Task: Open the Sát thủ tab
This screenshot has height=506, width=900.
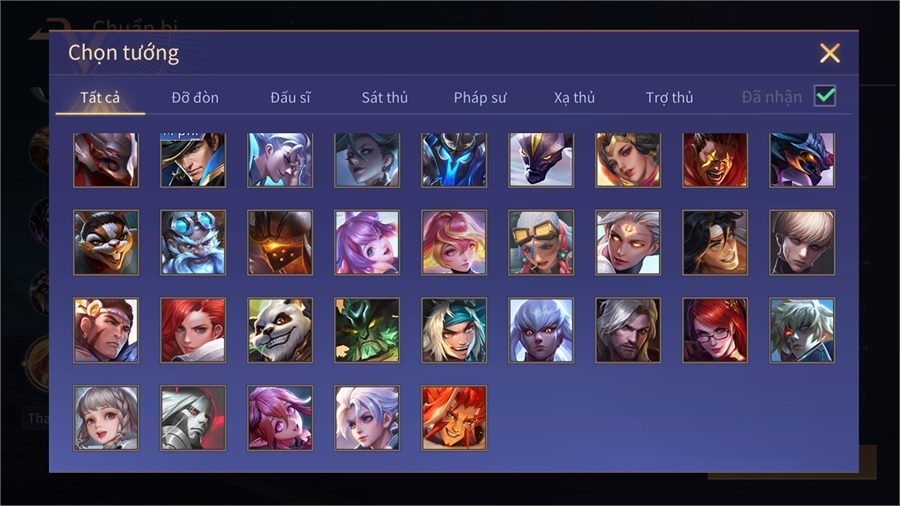Action: point(385,98)
